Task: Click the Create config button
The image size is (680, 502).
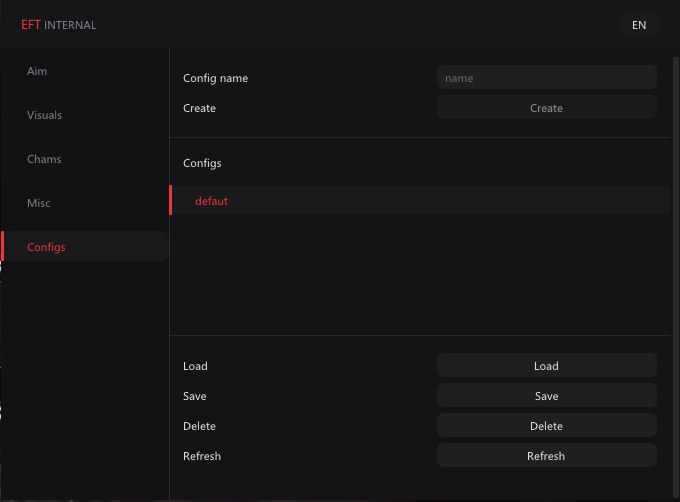Action: coord(546,108)
